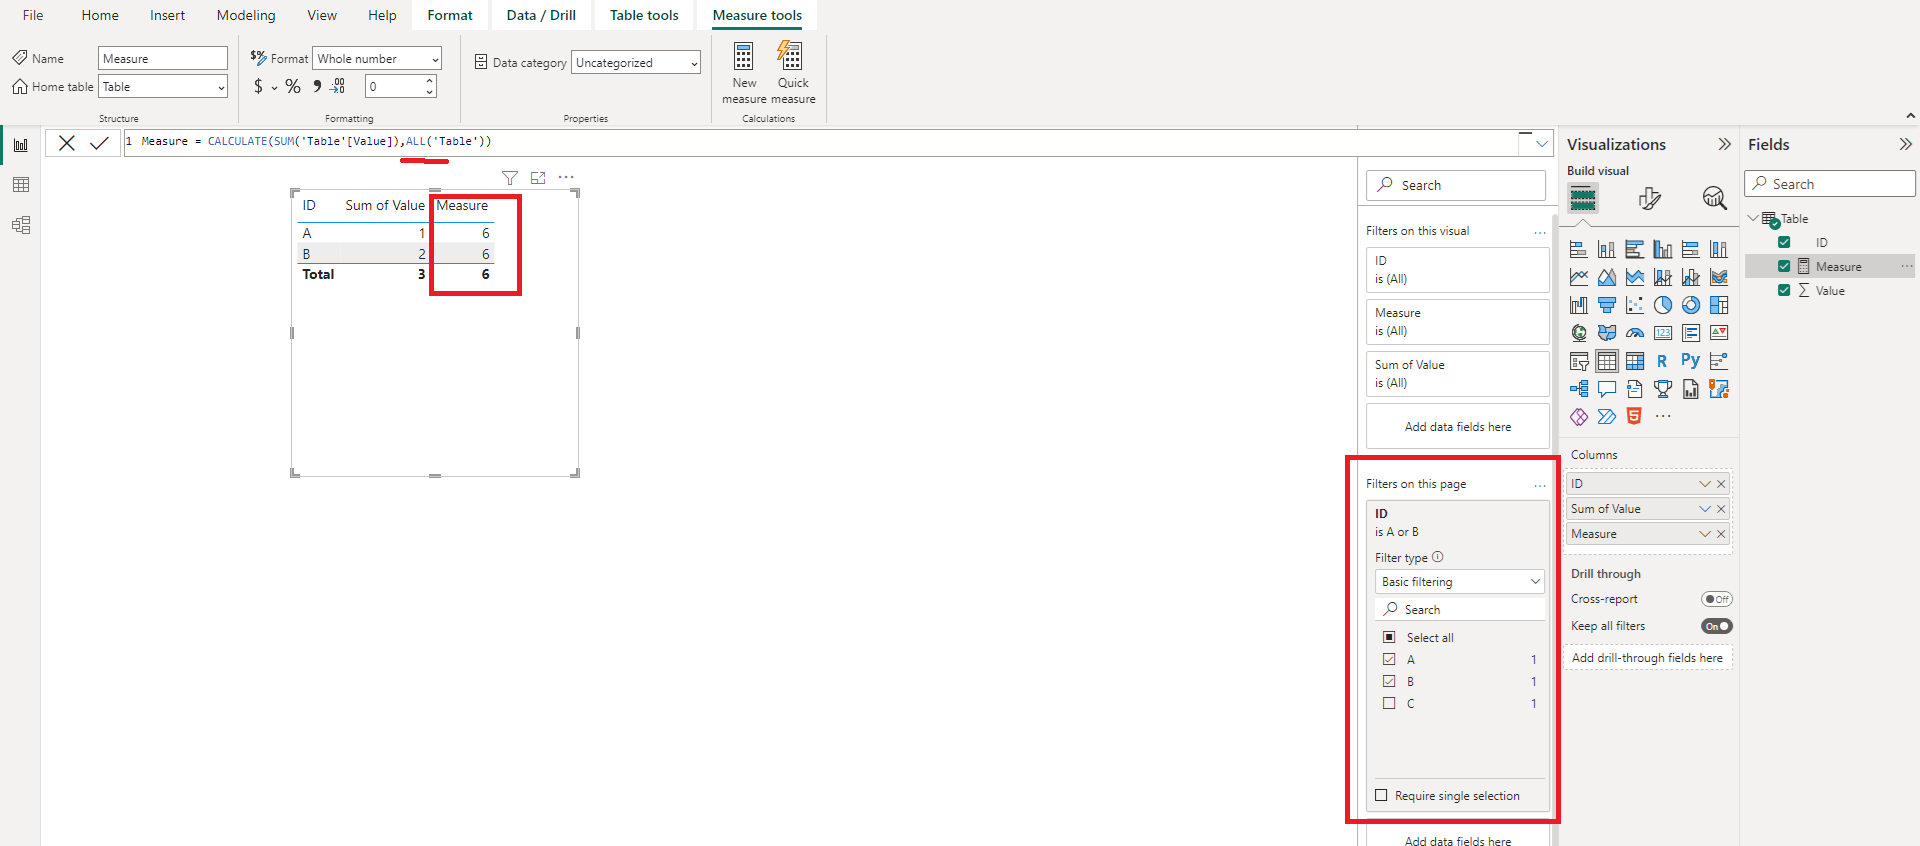Switch to Report view in left sidebar
The image size is (1920, 846).
point(21,146)
